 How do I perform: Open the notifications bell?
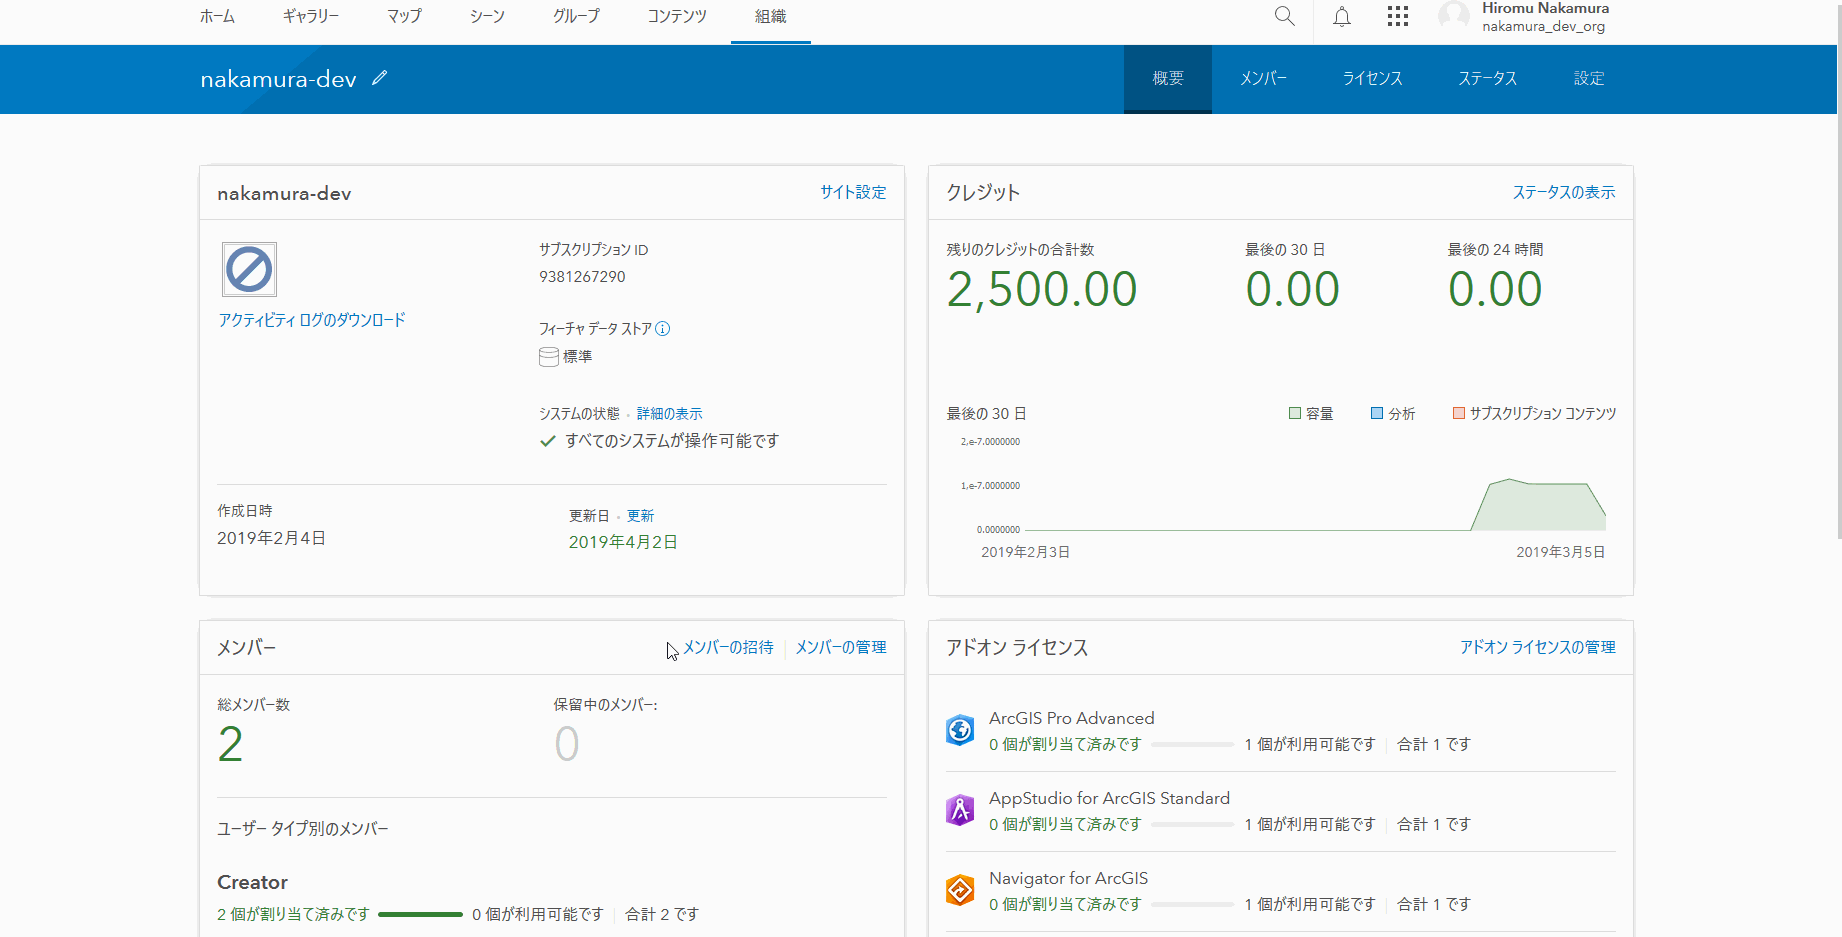coord(1342,17)
